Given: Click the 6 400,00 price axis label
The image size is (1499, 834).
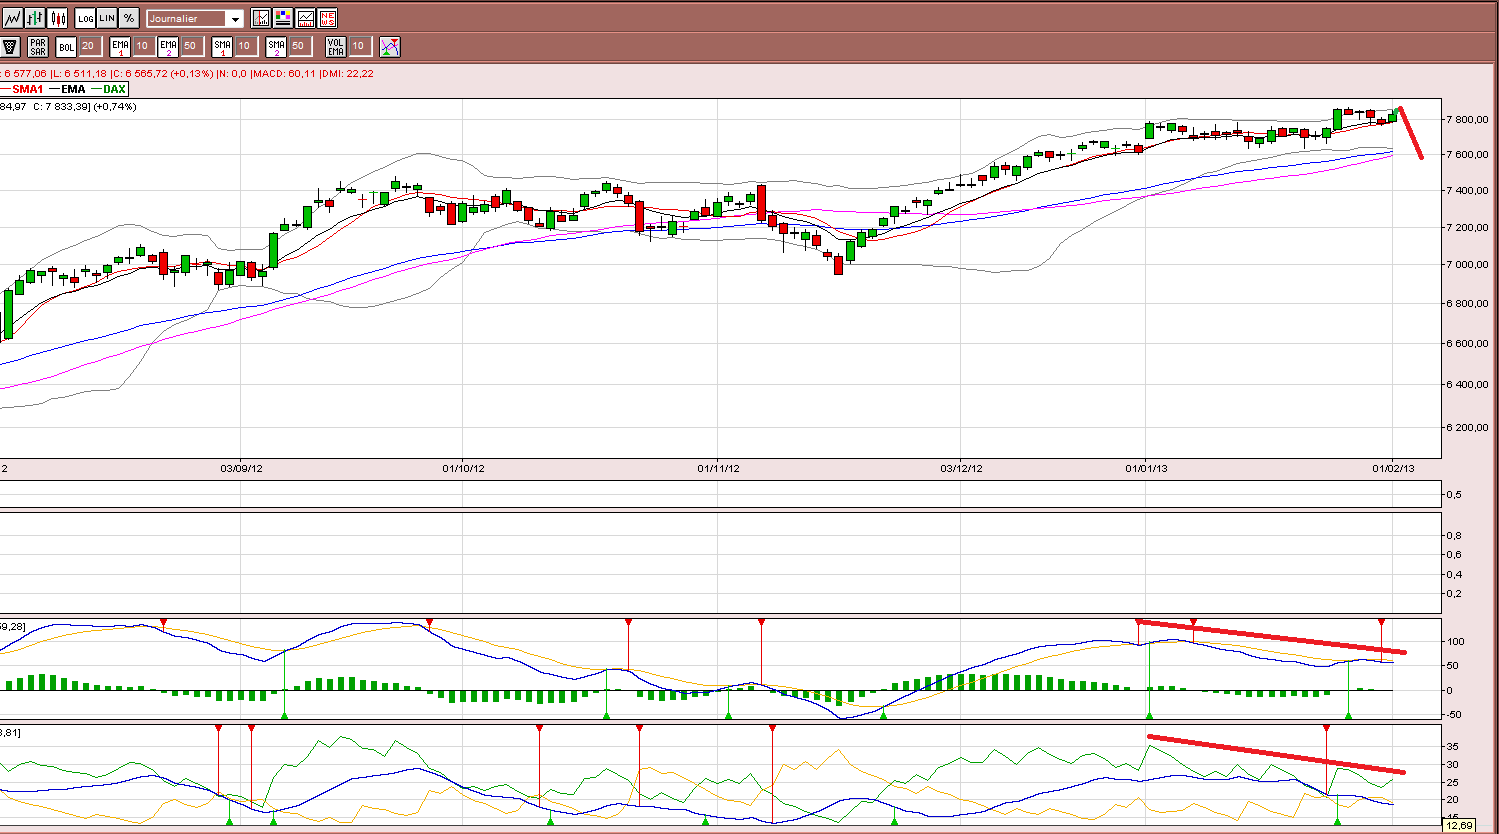Looking at the screenshot, I should [x=1469, y=384].
